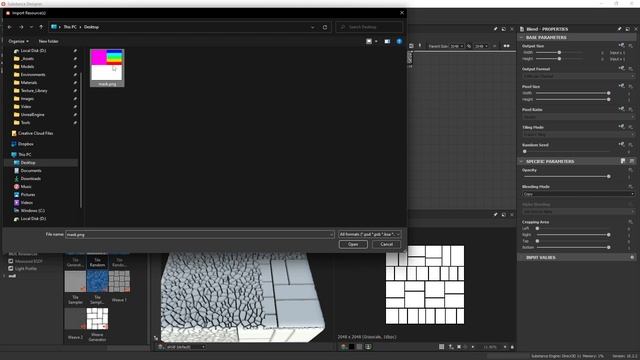
Task: Pin the graph view panel
Action: click(x=495, y=29)
